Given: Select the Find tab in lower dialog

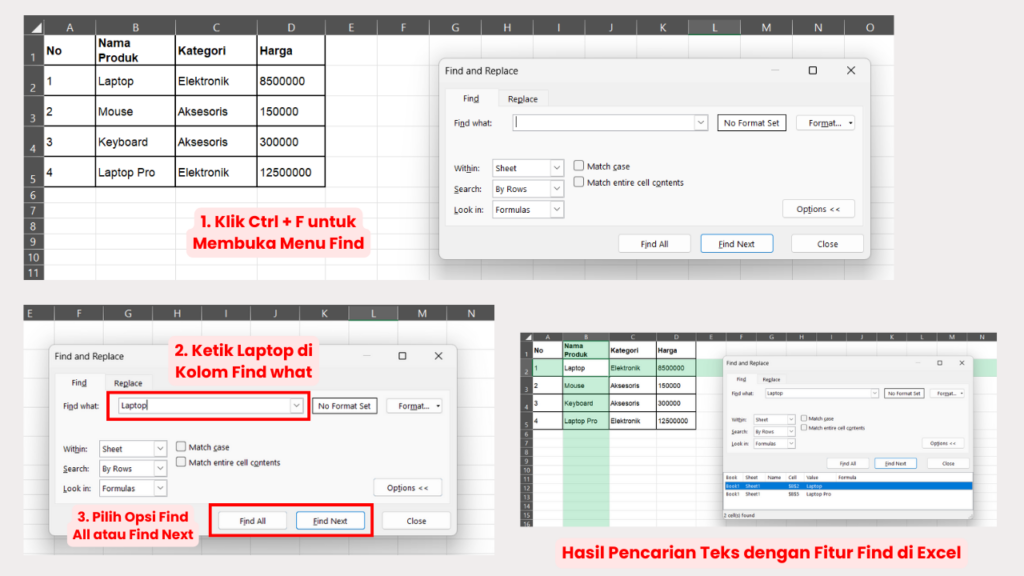Looking at the screenshot, I should point(79,382).
